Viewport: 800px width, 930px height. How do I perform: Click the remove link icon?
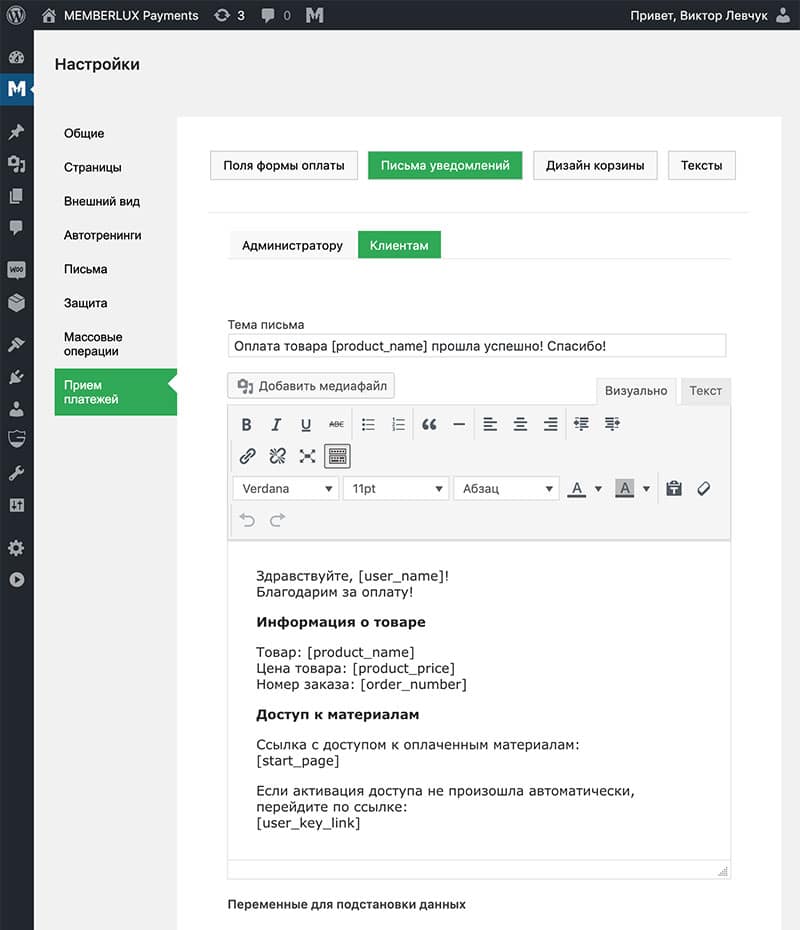tap(277, 456)
